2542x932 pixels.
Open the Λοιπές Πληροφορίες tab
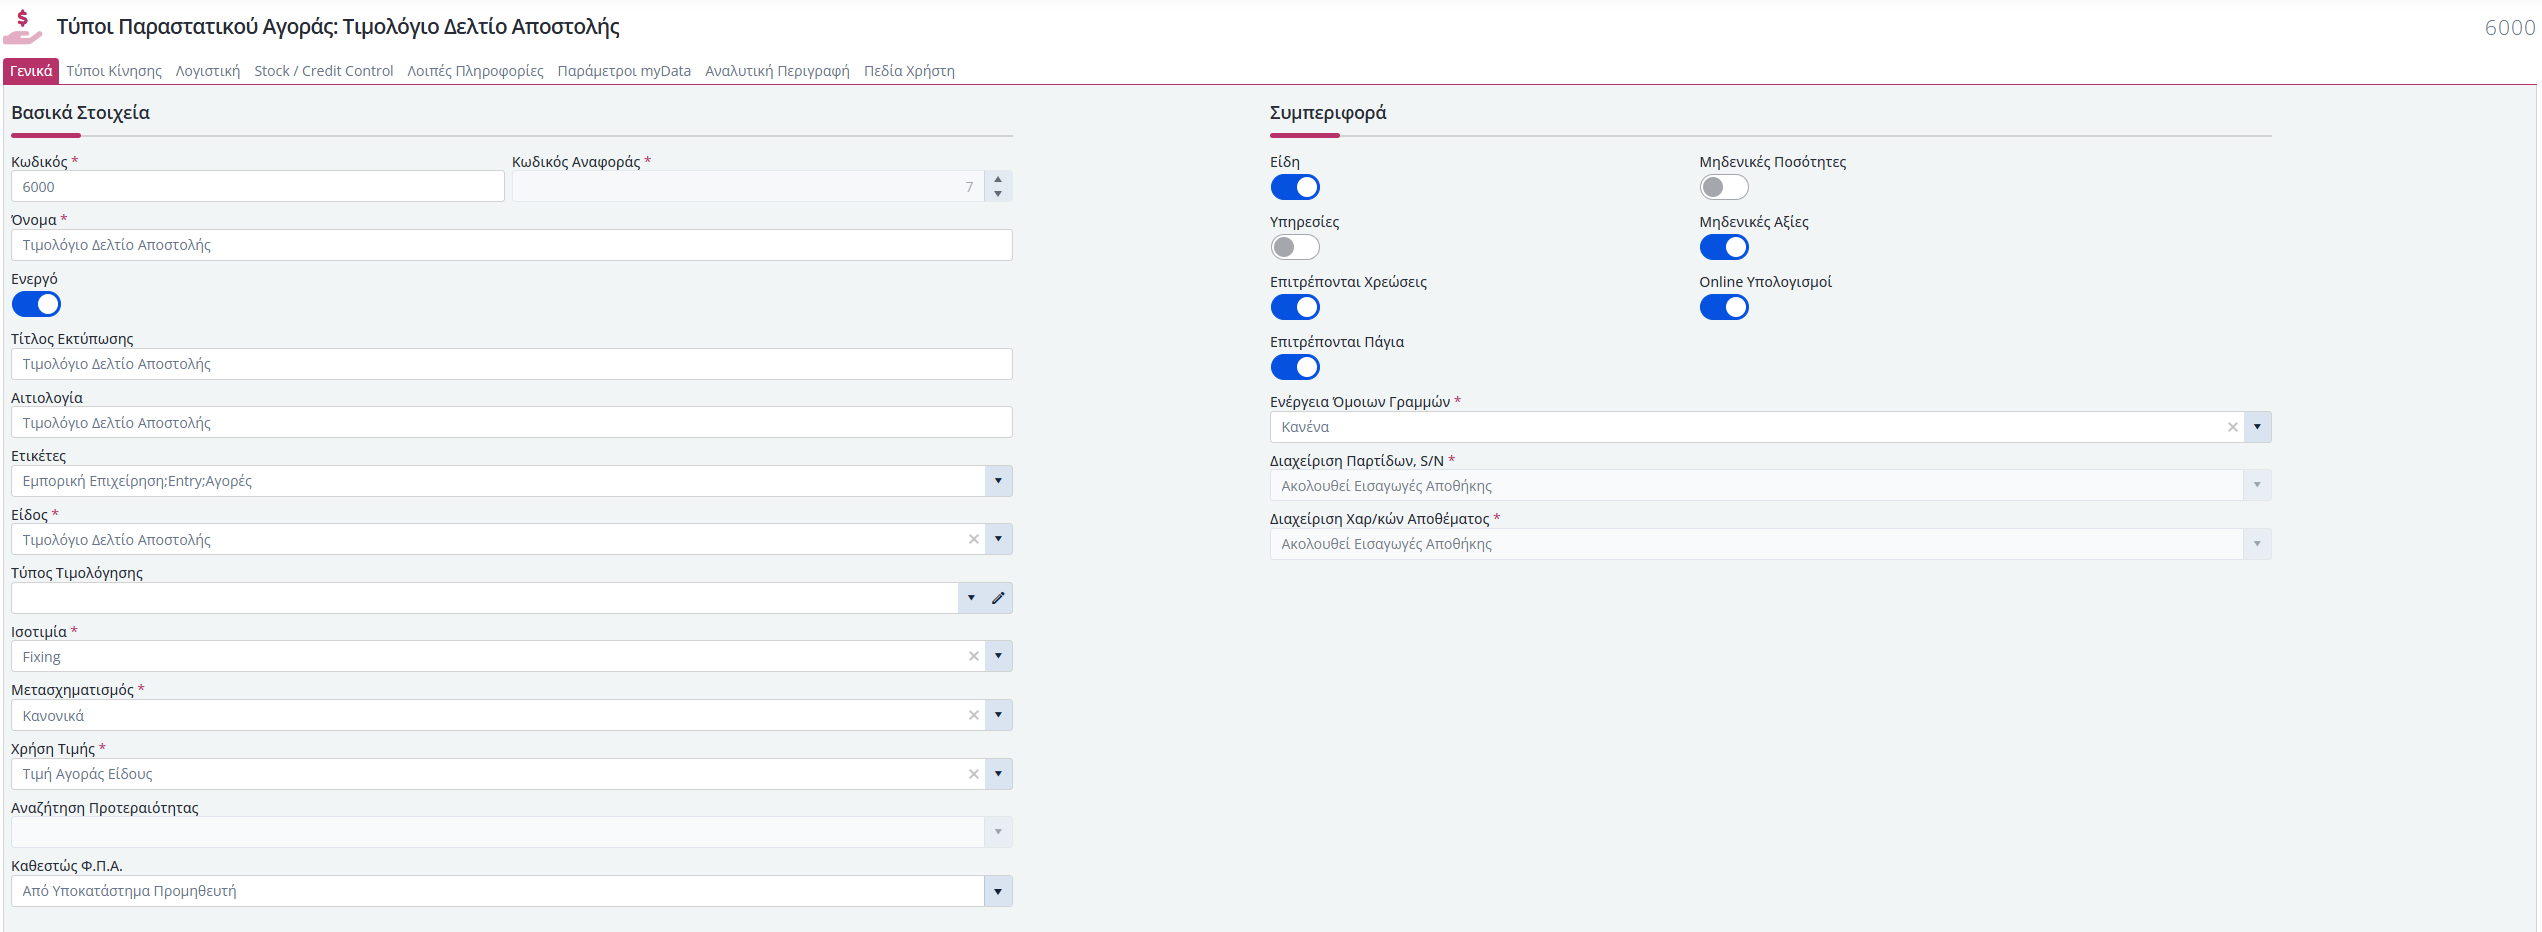(475, 71)
